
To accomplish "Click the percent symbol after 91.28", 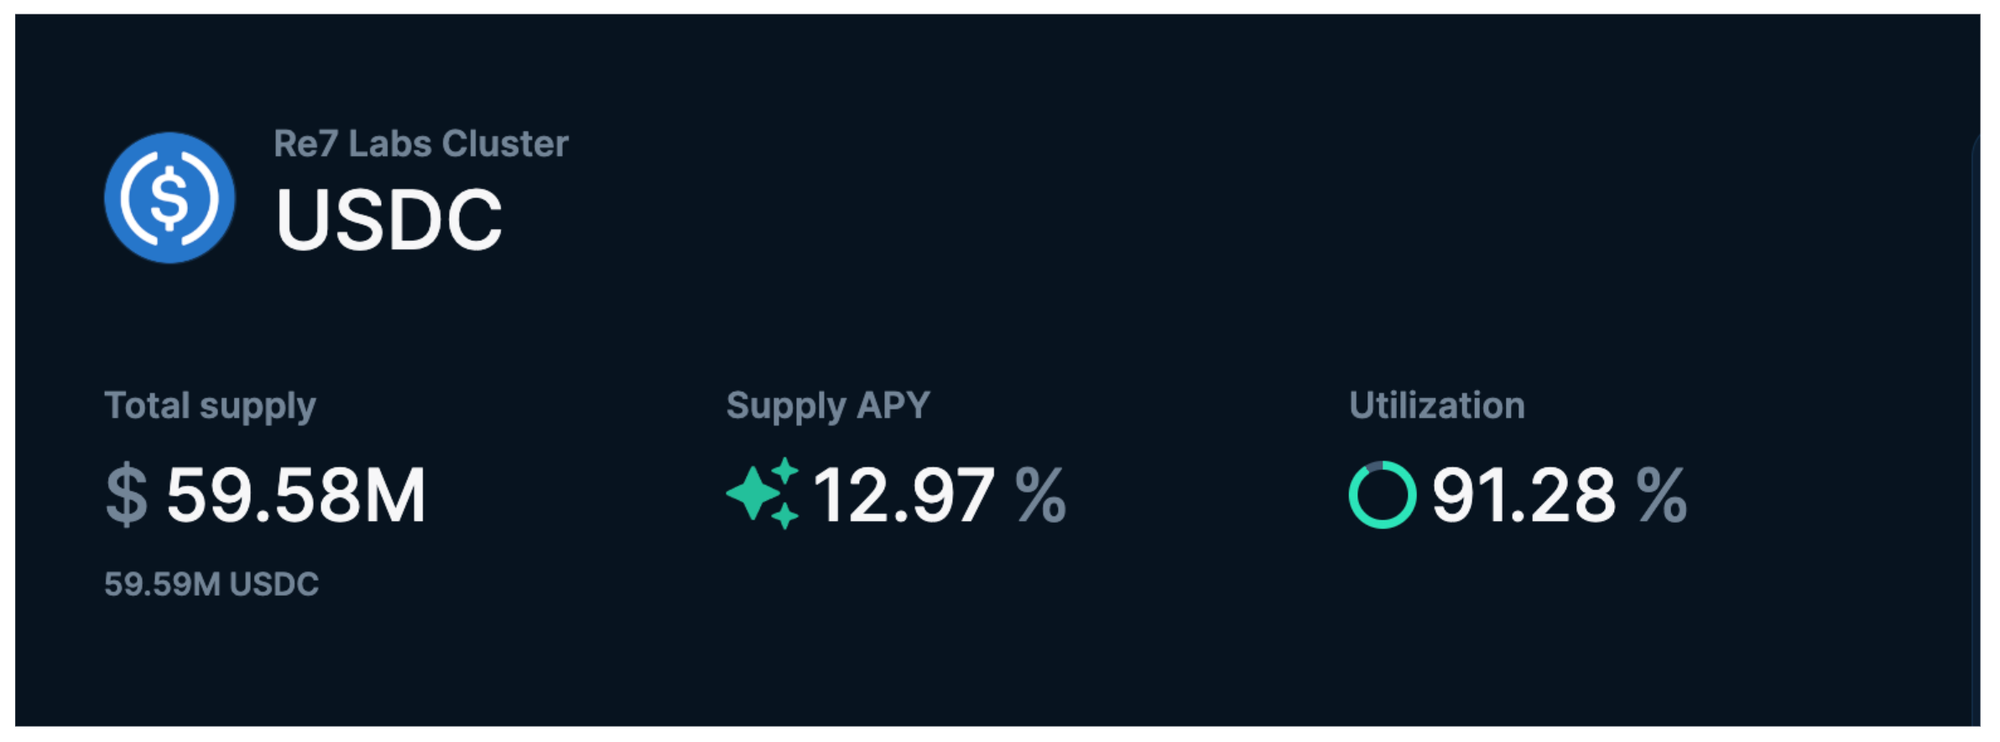I will pyautogui.click(x=1661, y=495).
